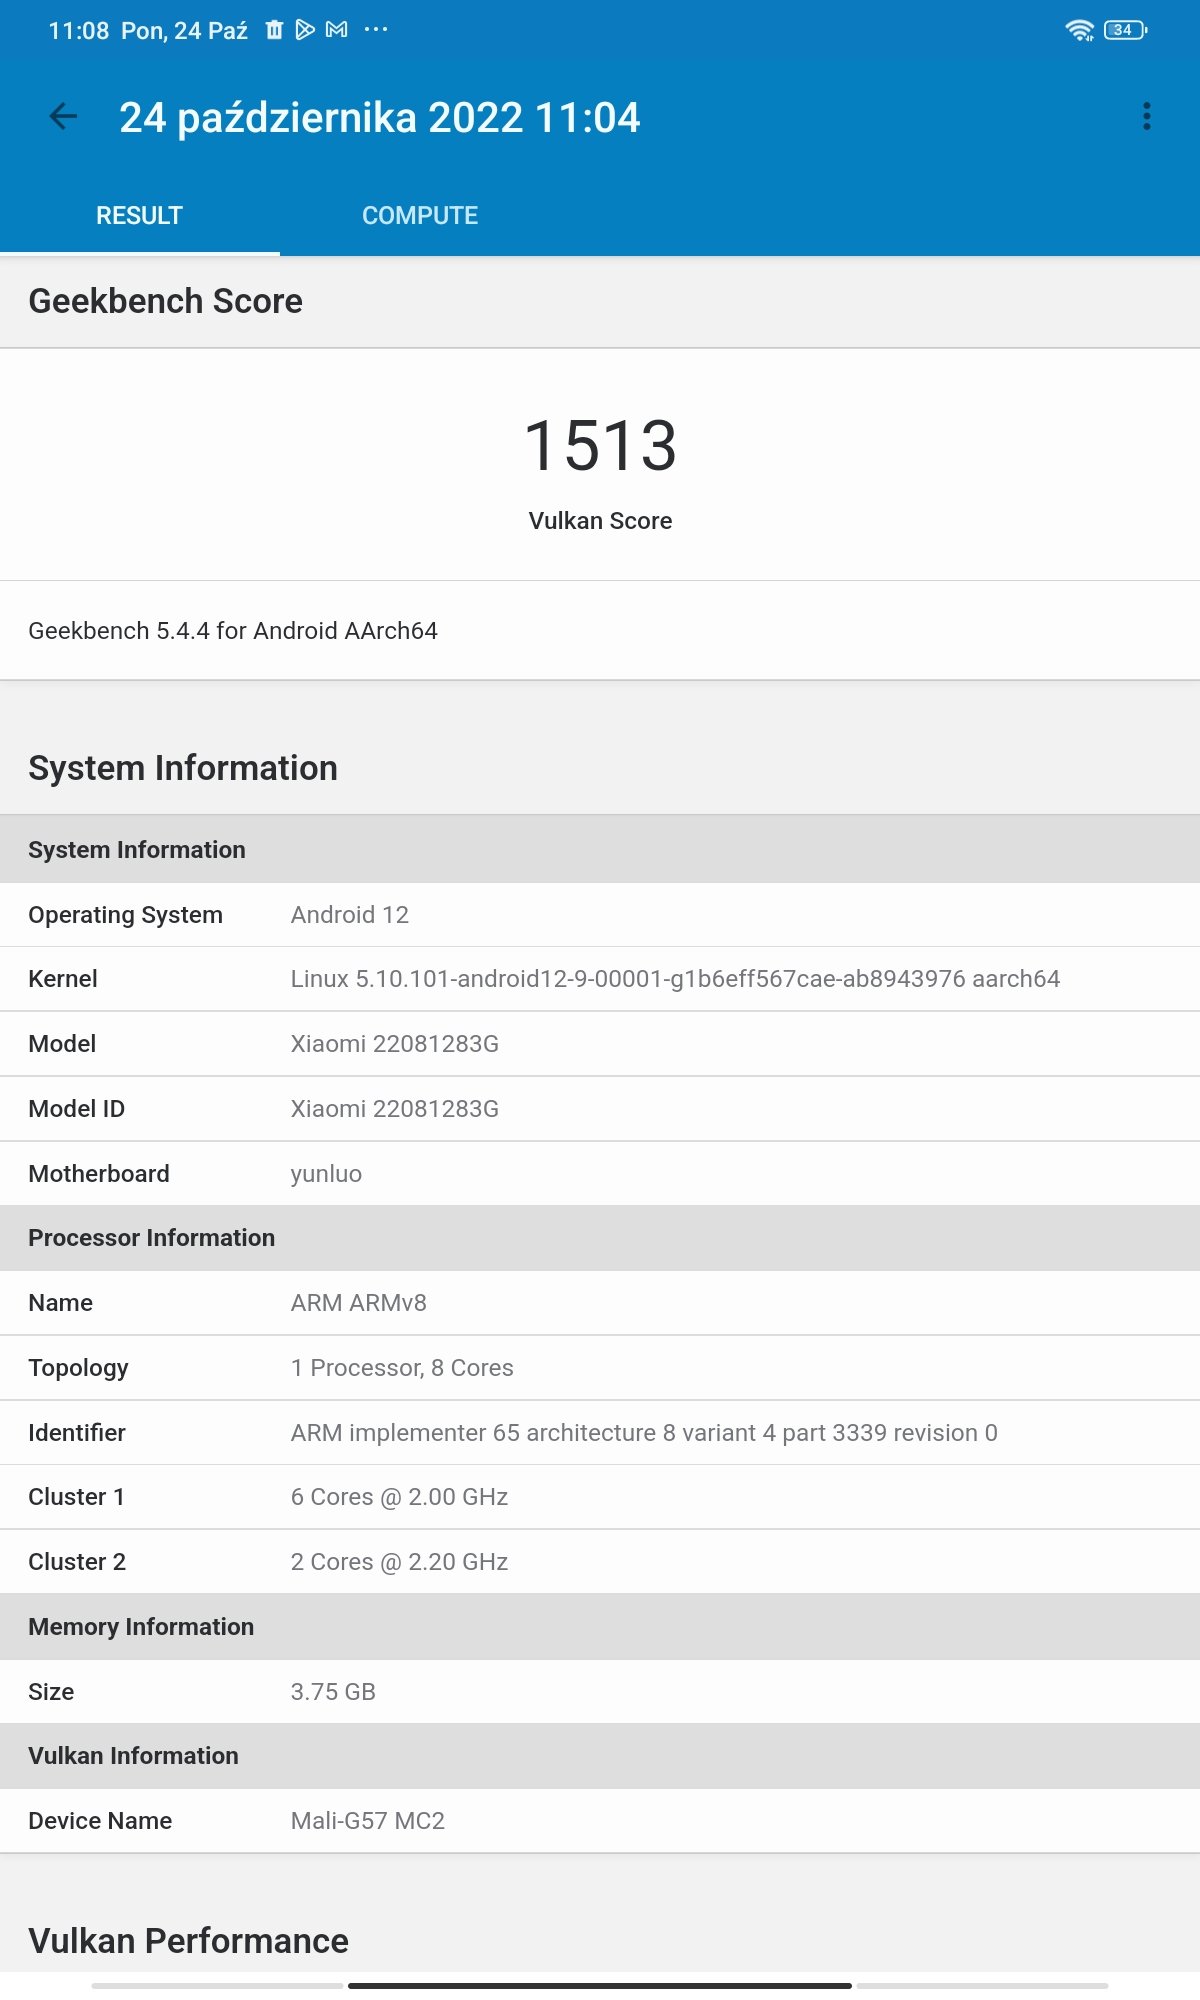Tap the Wi-Fi status icon
The width and height of the screenshot is (1200, 2000).
pyautogui.click(x=1080, y=30)
